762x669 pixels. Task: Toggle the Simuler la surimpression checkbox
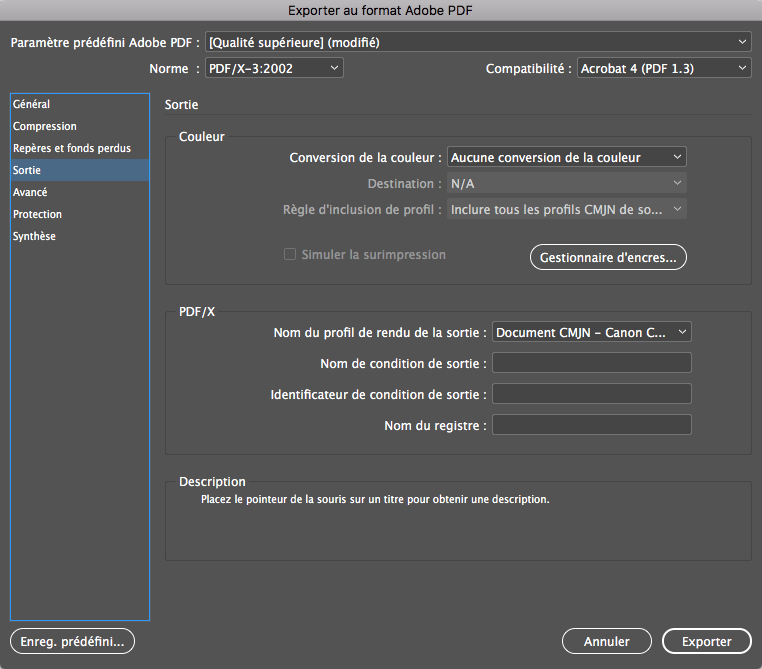click(x=290, y=255)
